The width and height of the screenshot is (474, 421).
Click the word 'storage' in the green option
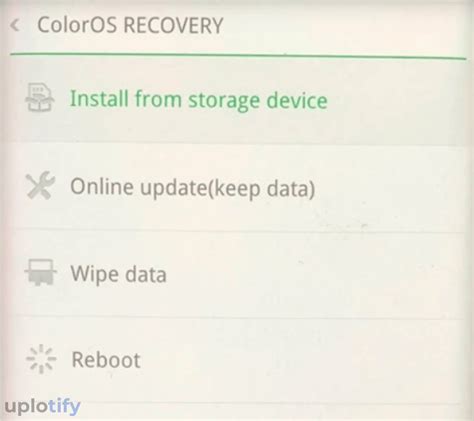(x=224, y=101)
